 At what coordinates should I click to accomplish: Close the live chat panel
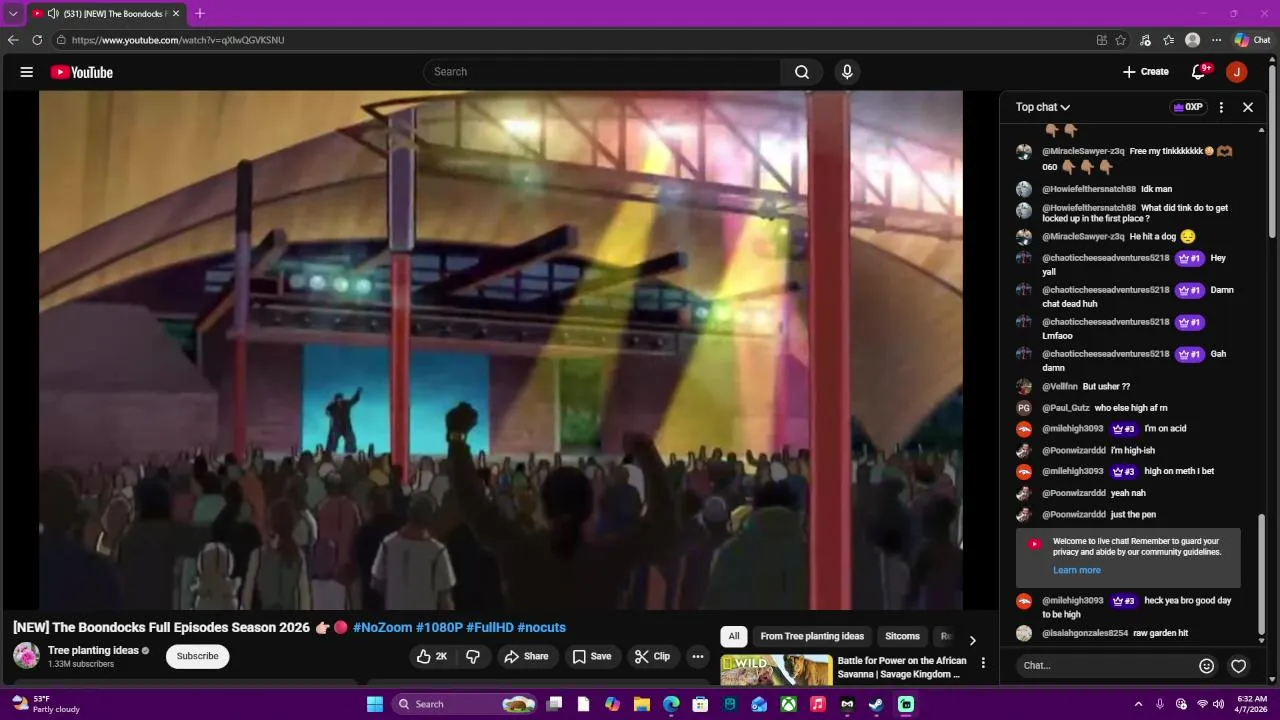point(1248,107)
